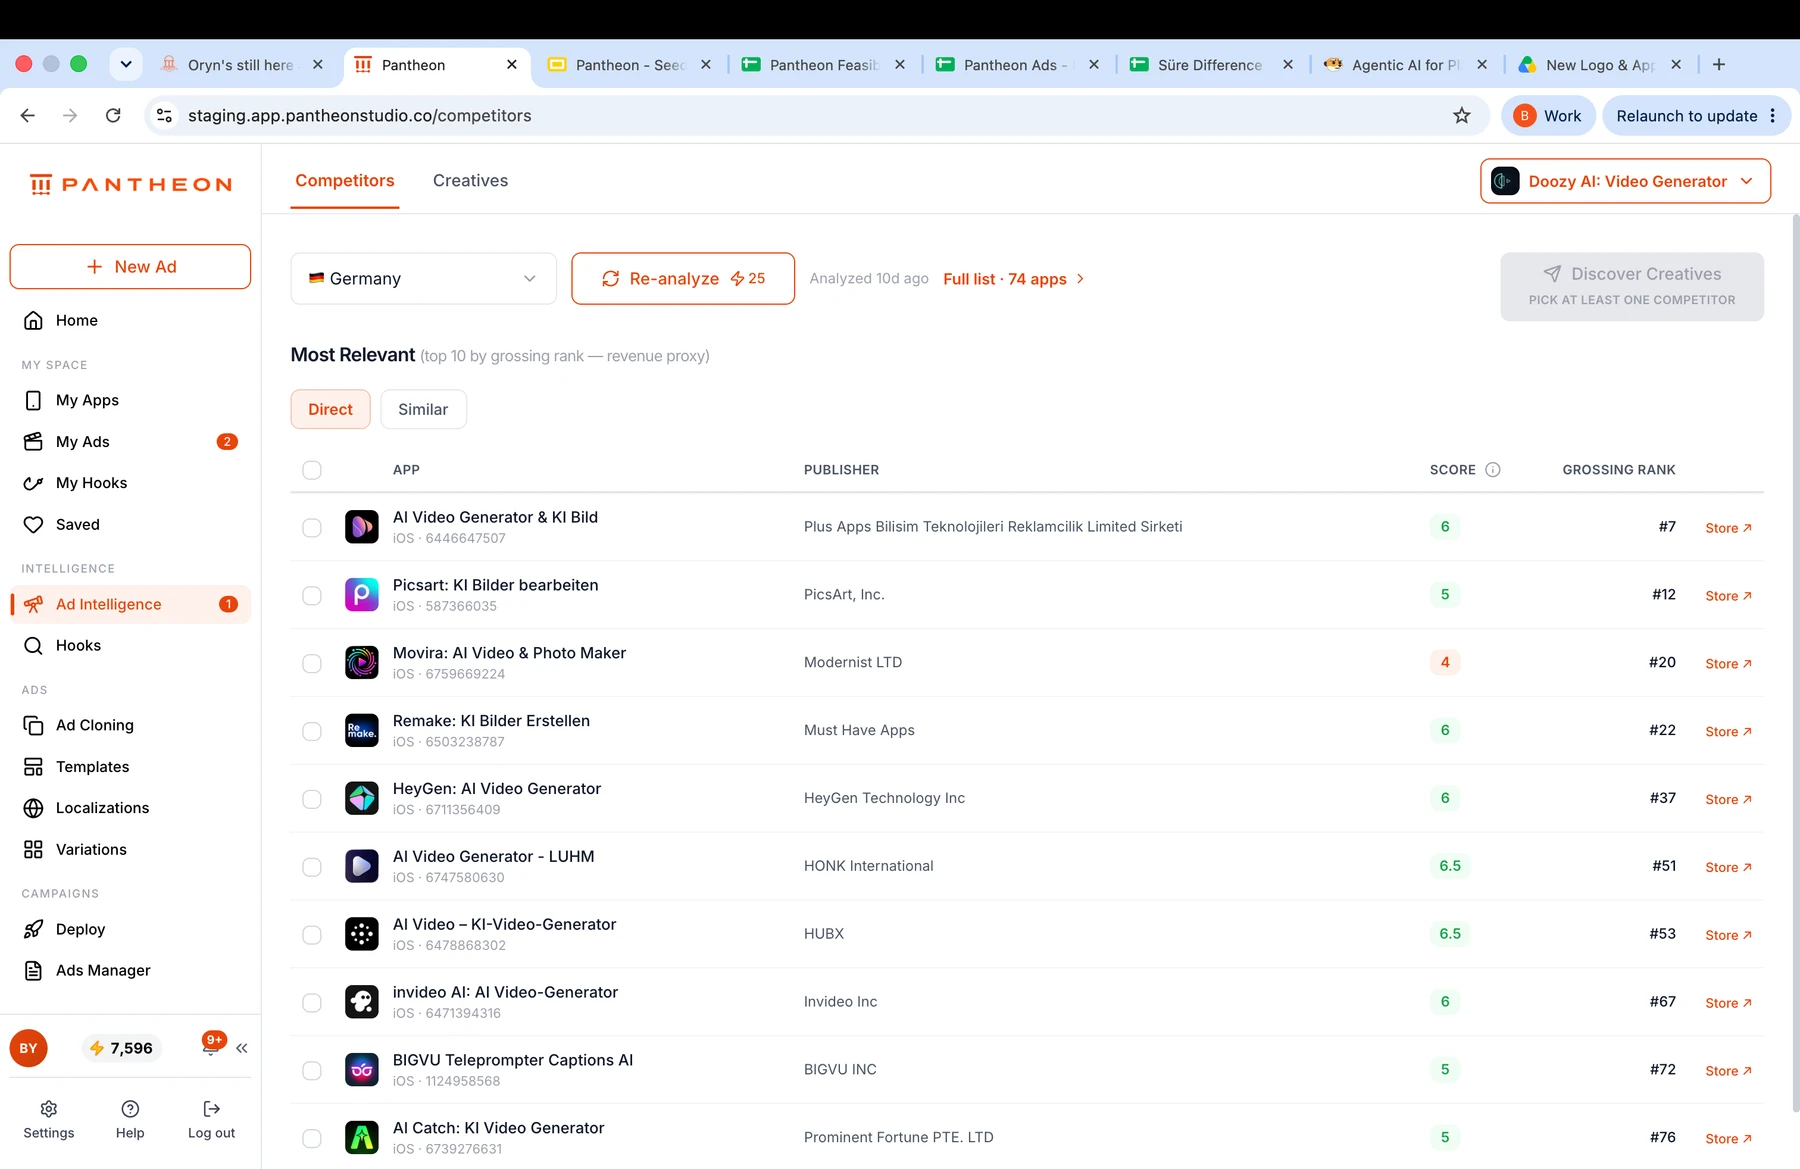The image size is (1800, 1169).
Task: Open notifications bell with 9+ badge
Action: point(212,1046)
